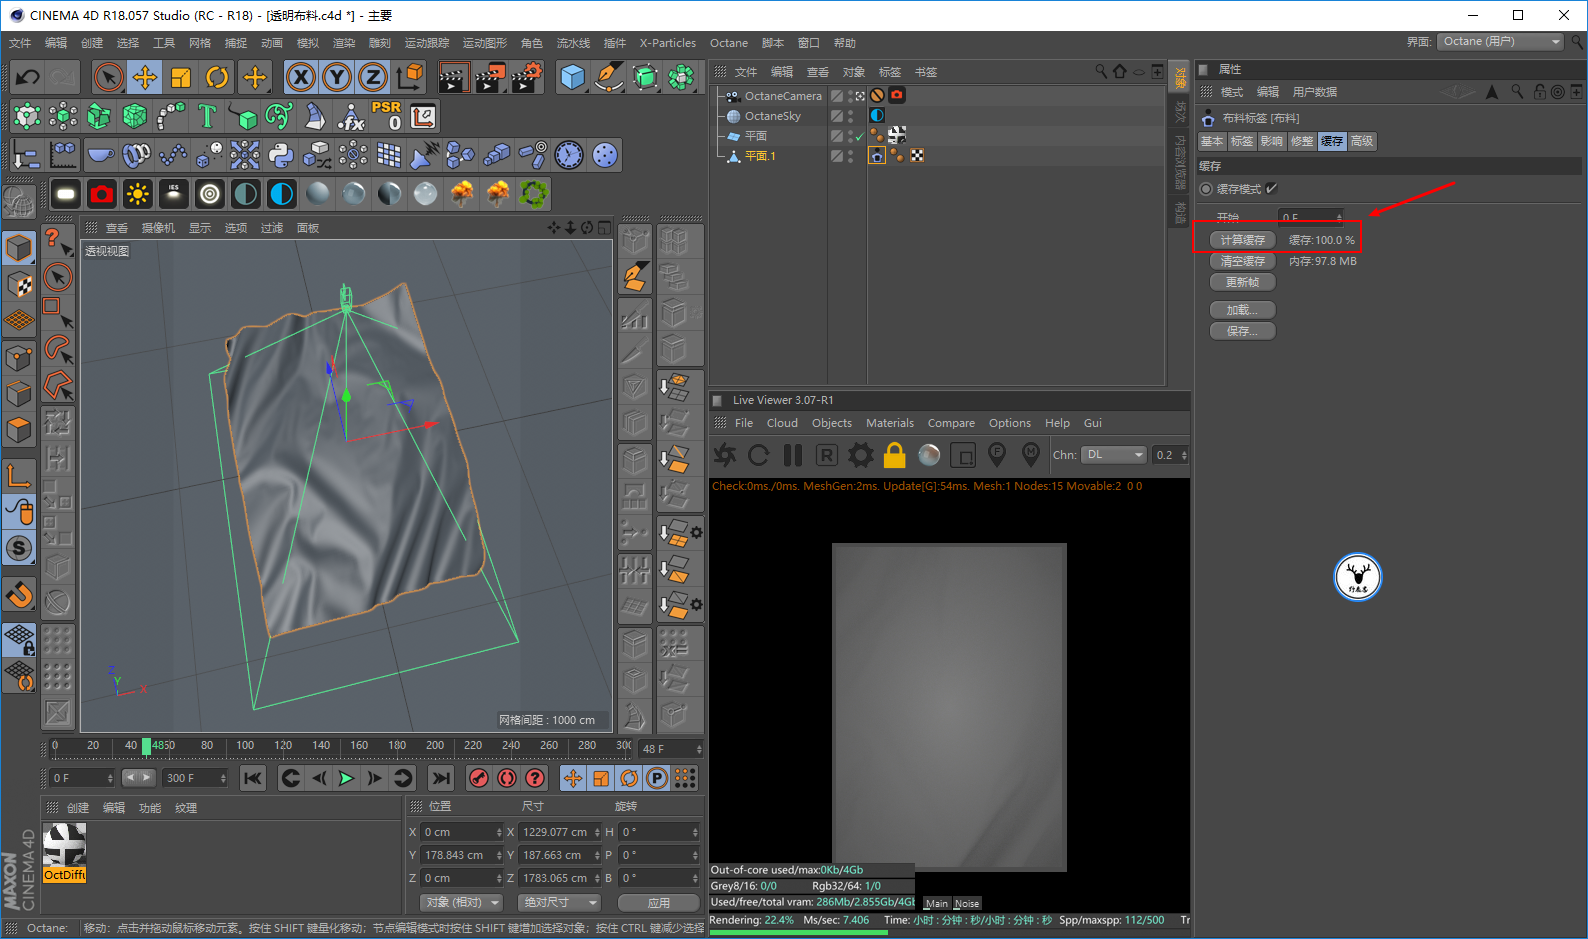
Task: Click the 计算缓存 button
Action: pyautogui.click(x=1242, y=240)
